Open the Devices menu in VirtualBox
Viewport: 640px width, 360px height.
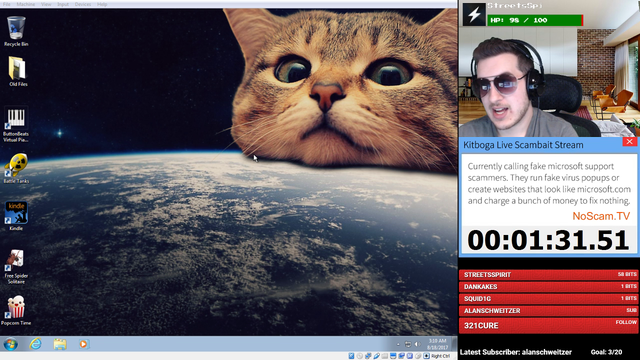83,4
